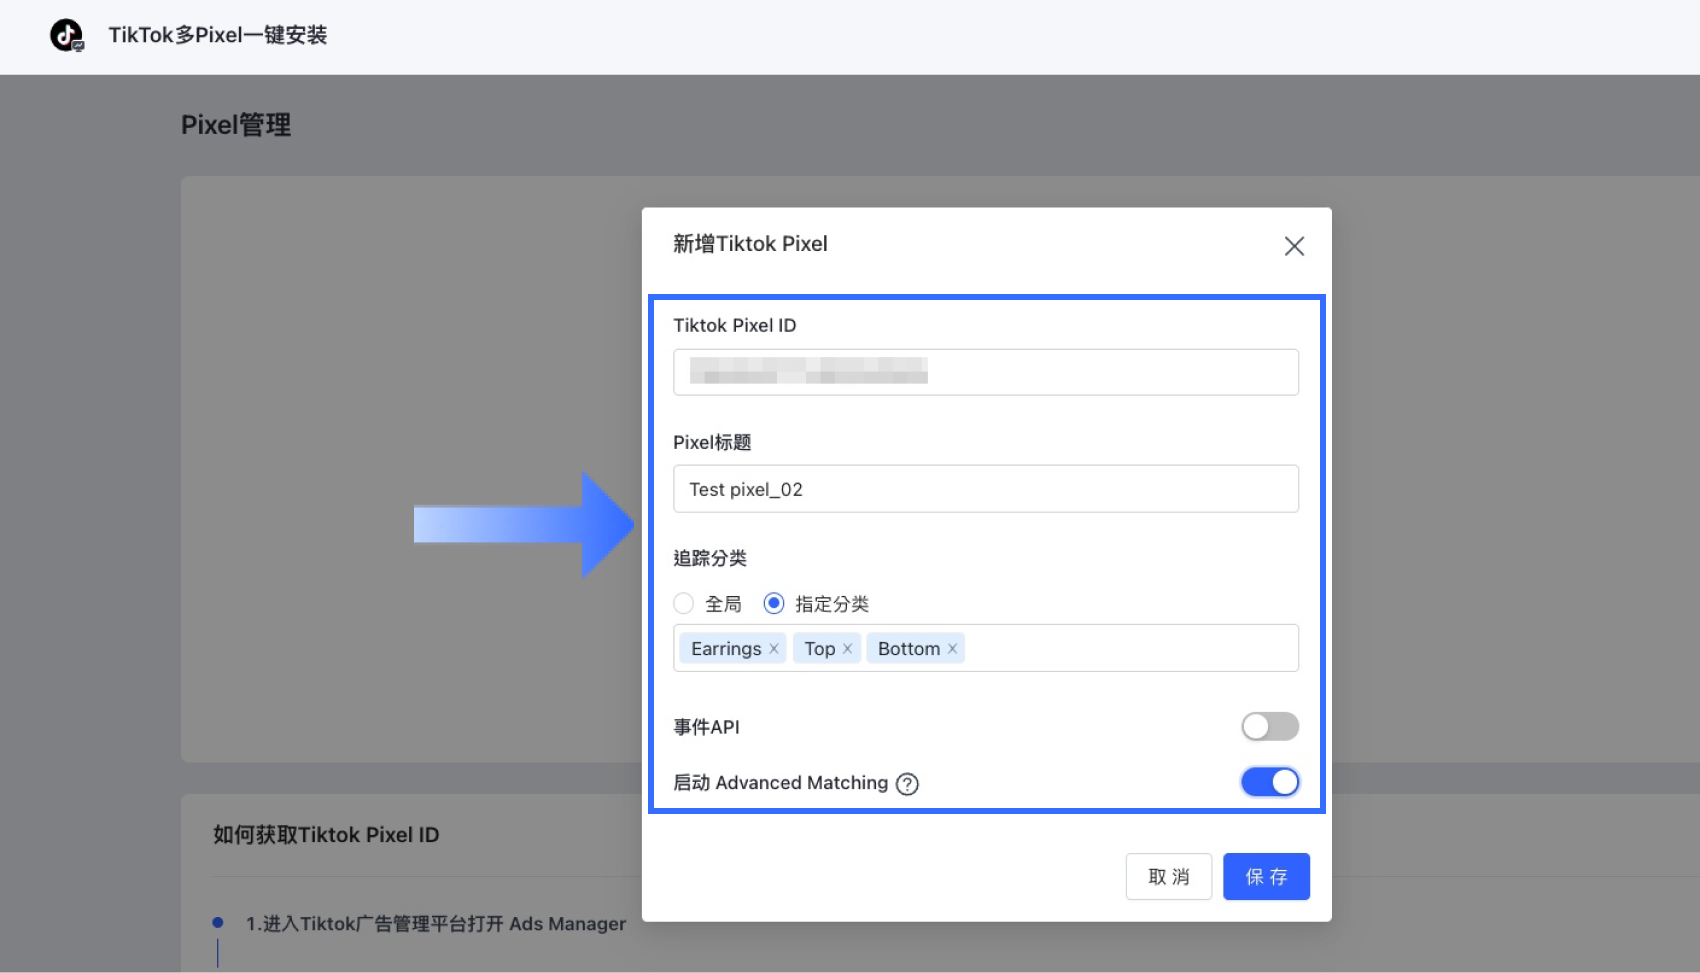Image resolution: width=1700 pixels, height=973 pixels.
Task: Click the 启动 Advanced Matching label
Action: 781,783
